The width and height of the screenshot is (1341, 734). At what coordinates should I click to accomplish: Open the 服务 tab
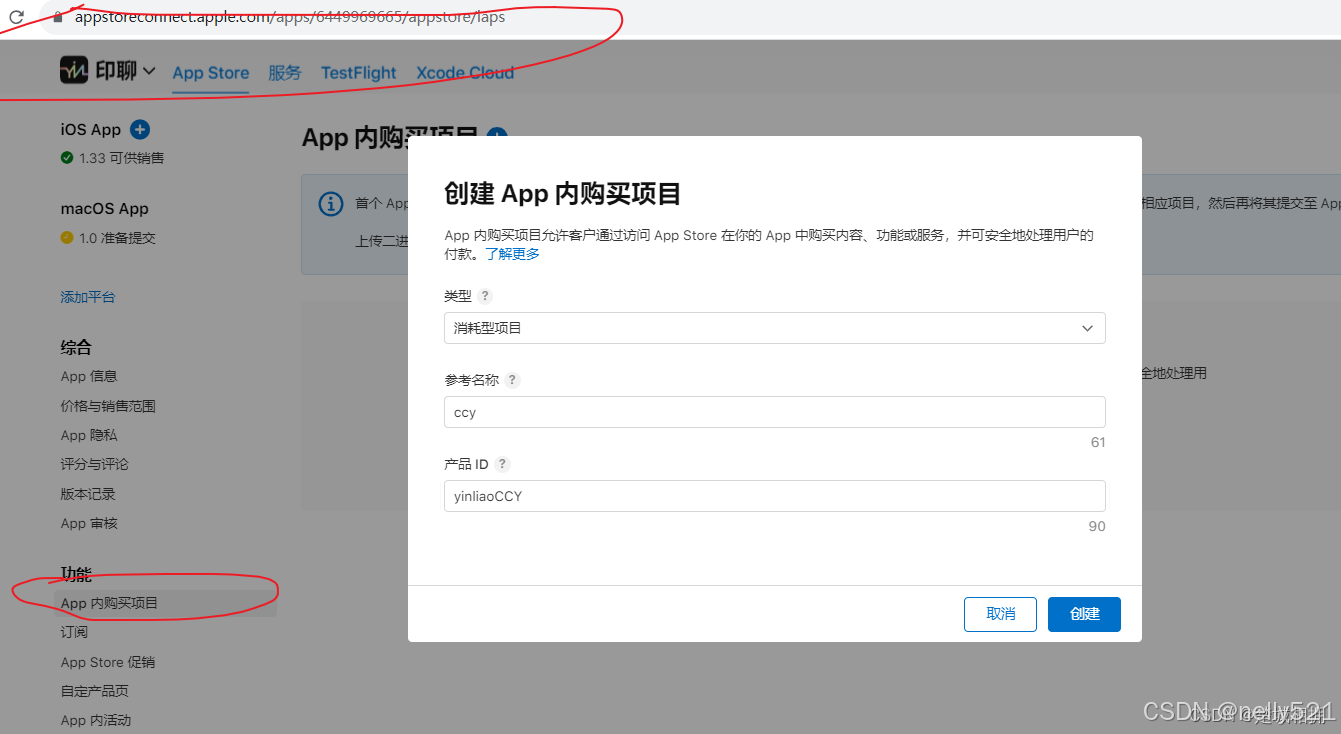[284, 73]
